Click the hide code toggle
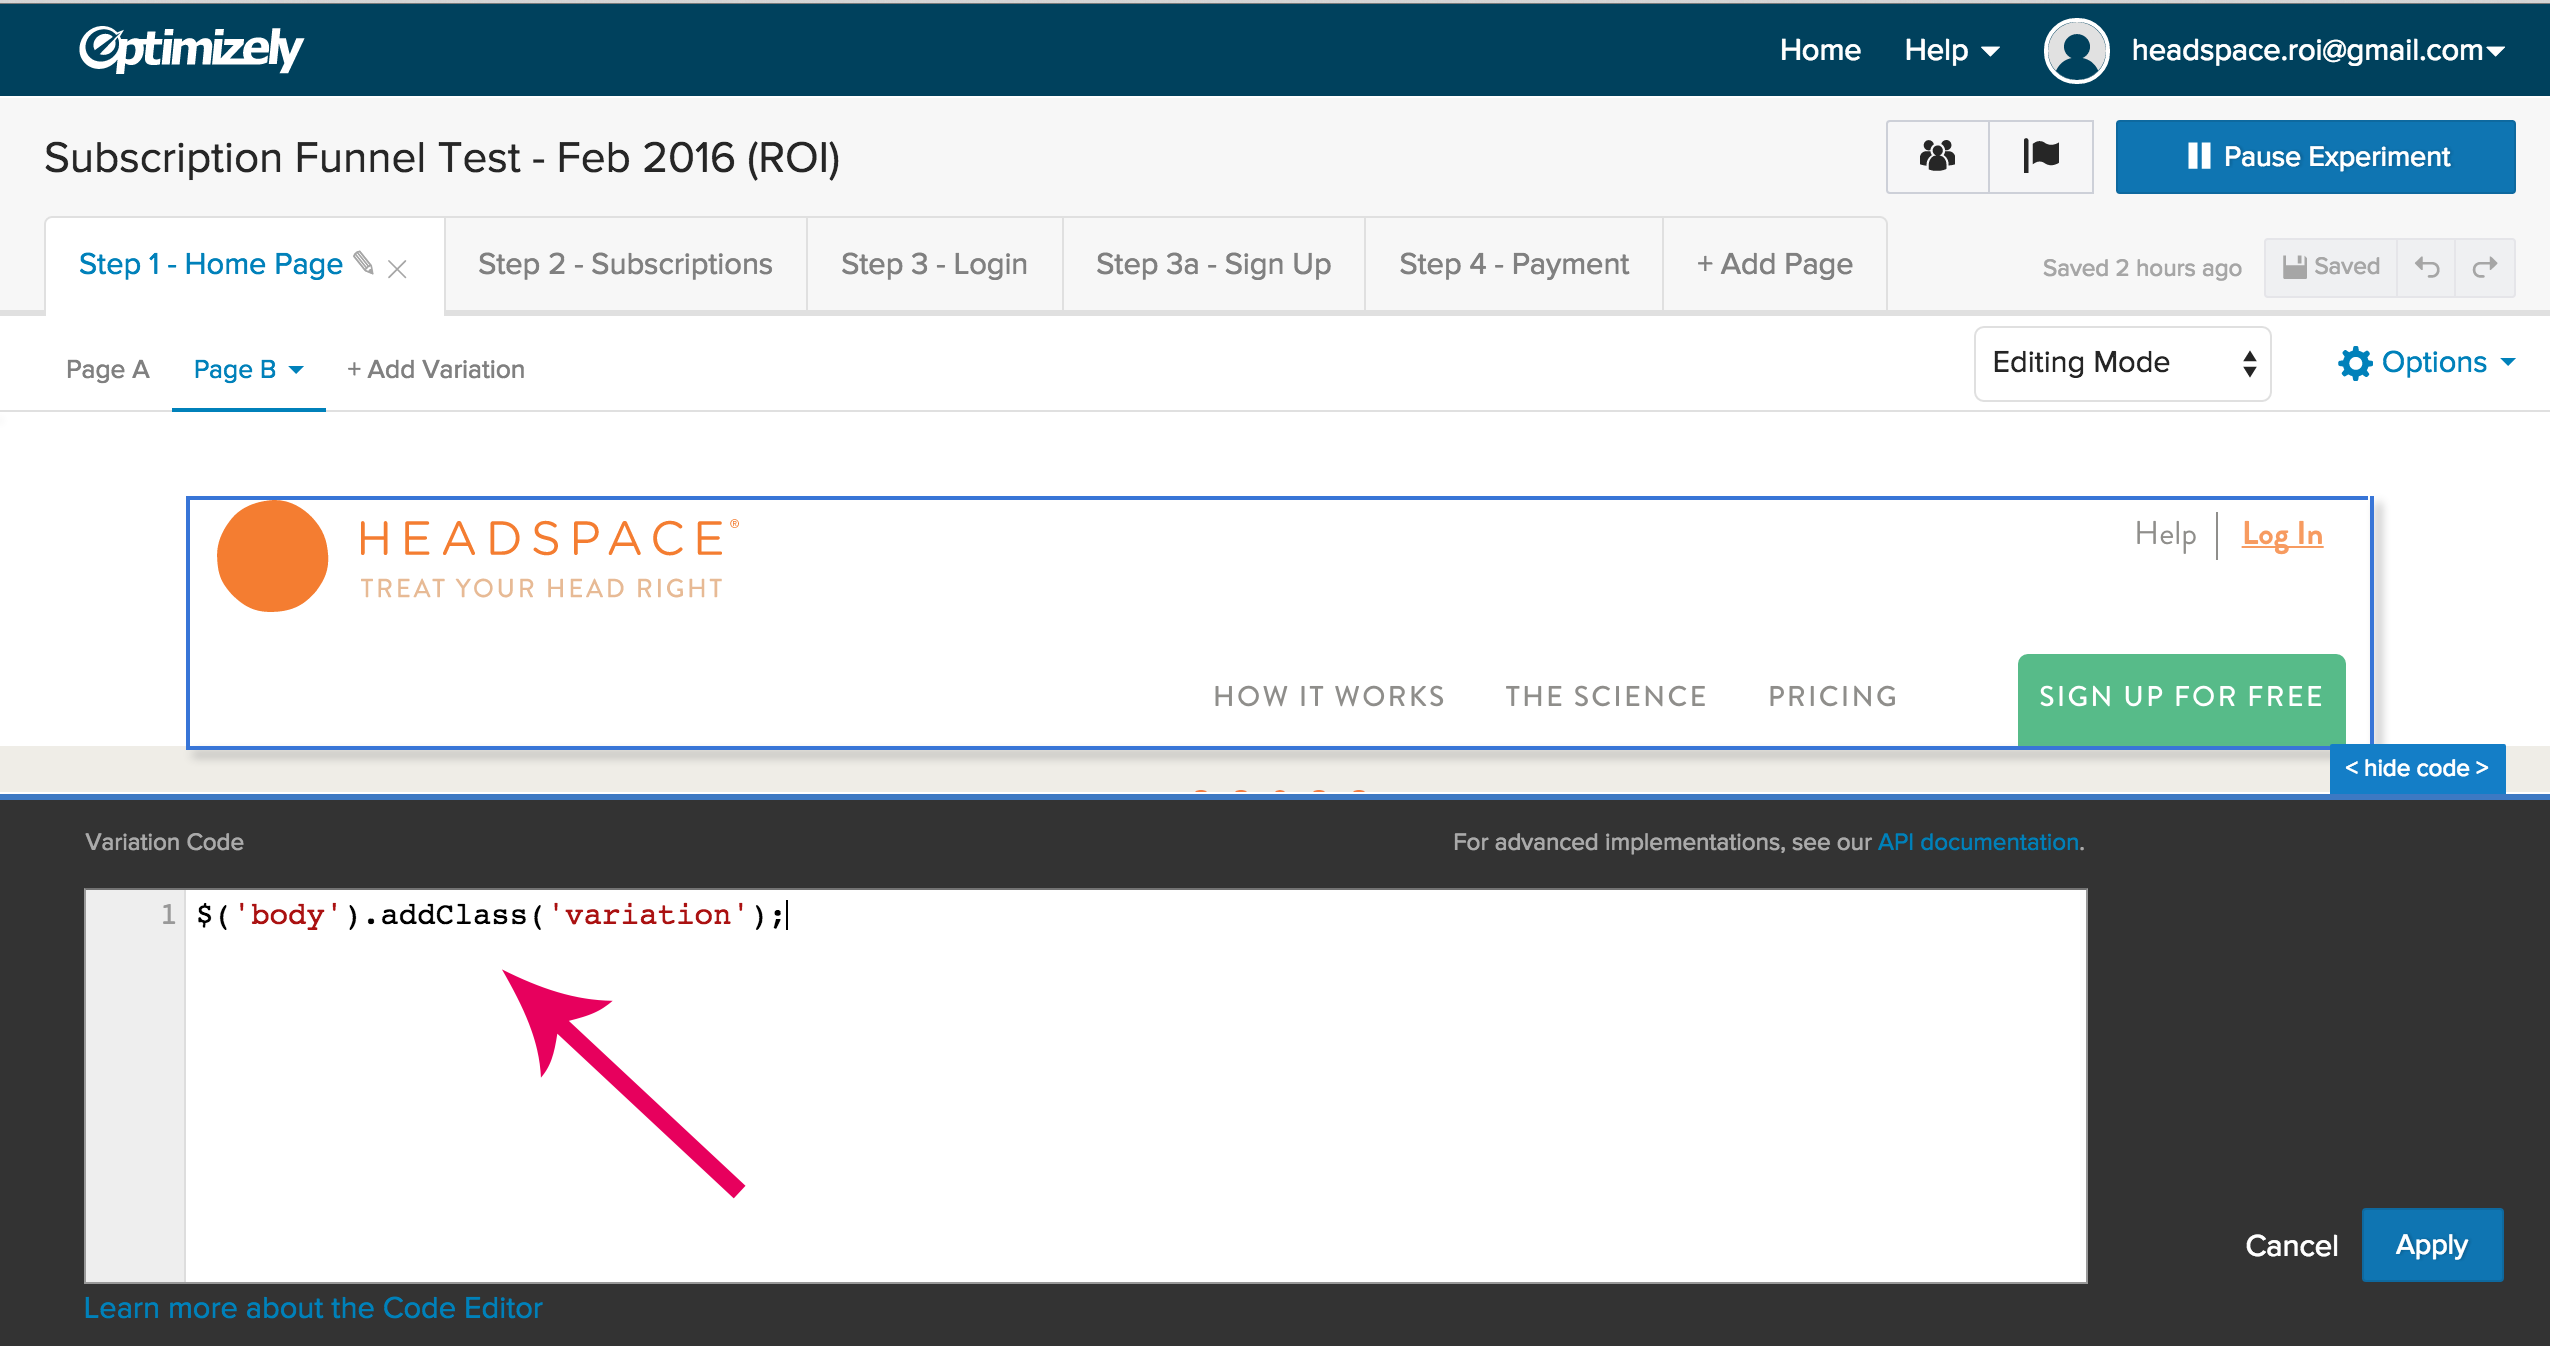Image resolution: width=2550 pixels, height=1346 pixels. coord(2417,768)
